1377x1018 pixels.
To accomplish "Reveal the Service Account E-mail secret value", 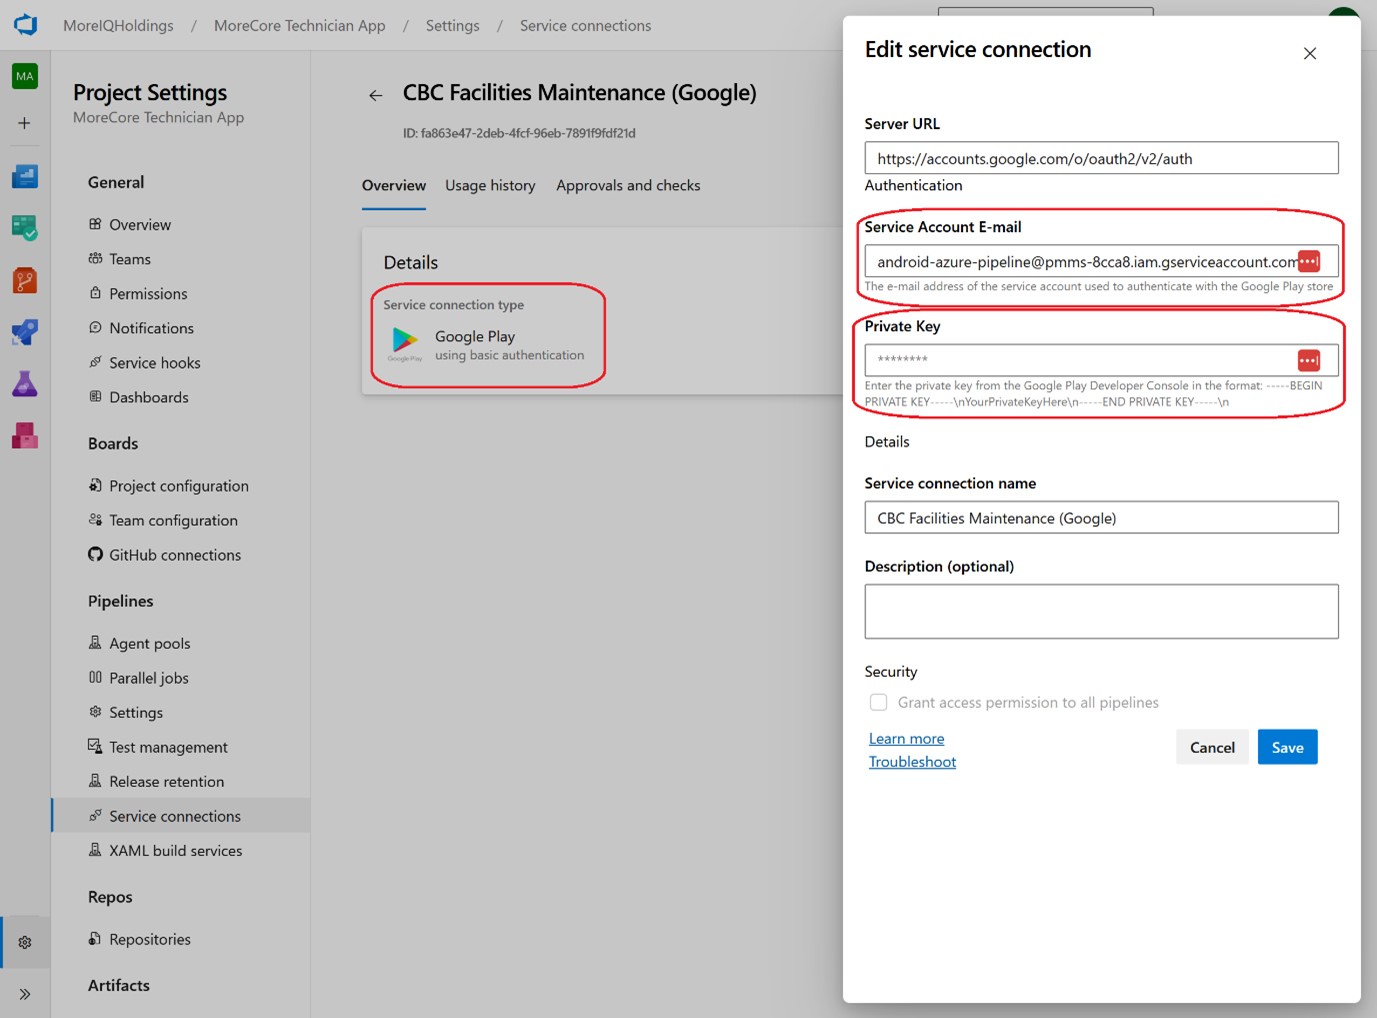I will coord(1308,261).
